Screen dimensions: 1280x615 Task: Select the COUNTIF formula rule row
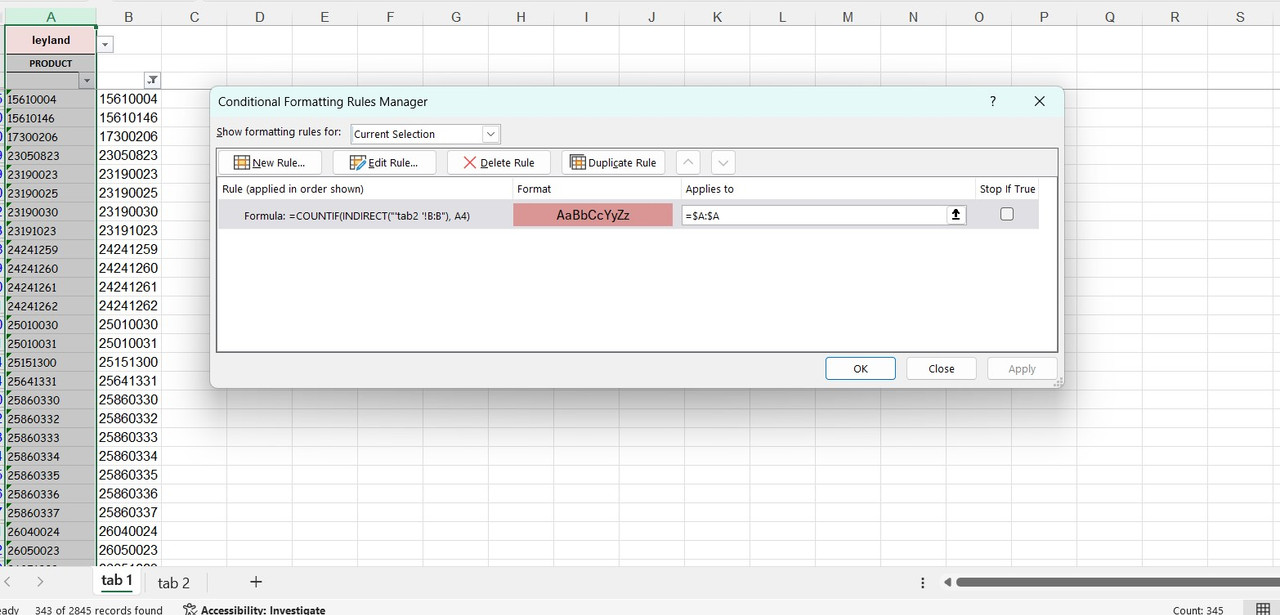click(628, 215)
